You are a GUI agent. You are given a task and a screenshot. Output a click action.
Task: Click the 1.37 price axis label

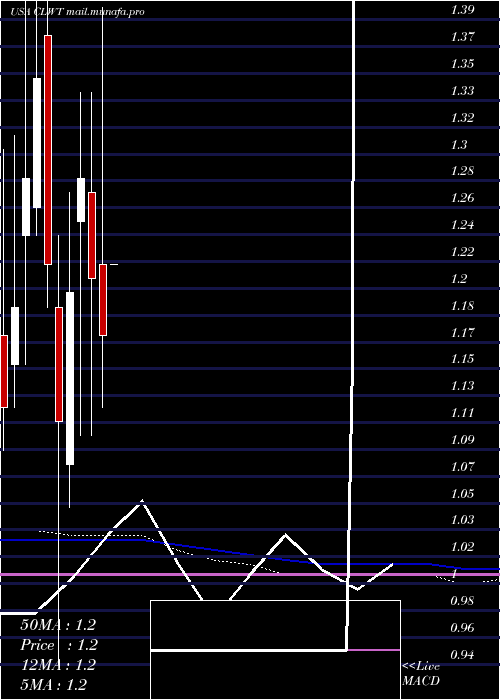click(x=462, y=37)
